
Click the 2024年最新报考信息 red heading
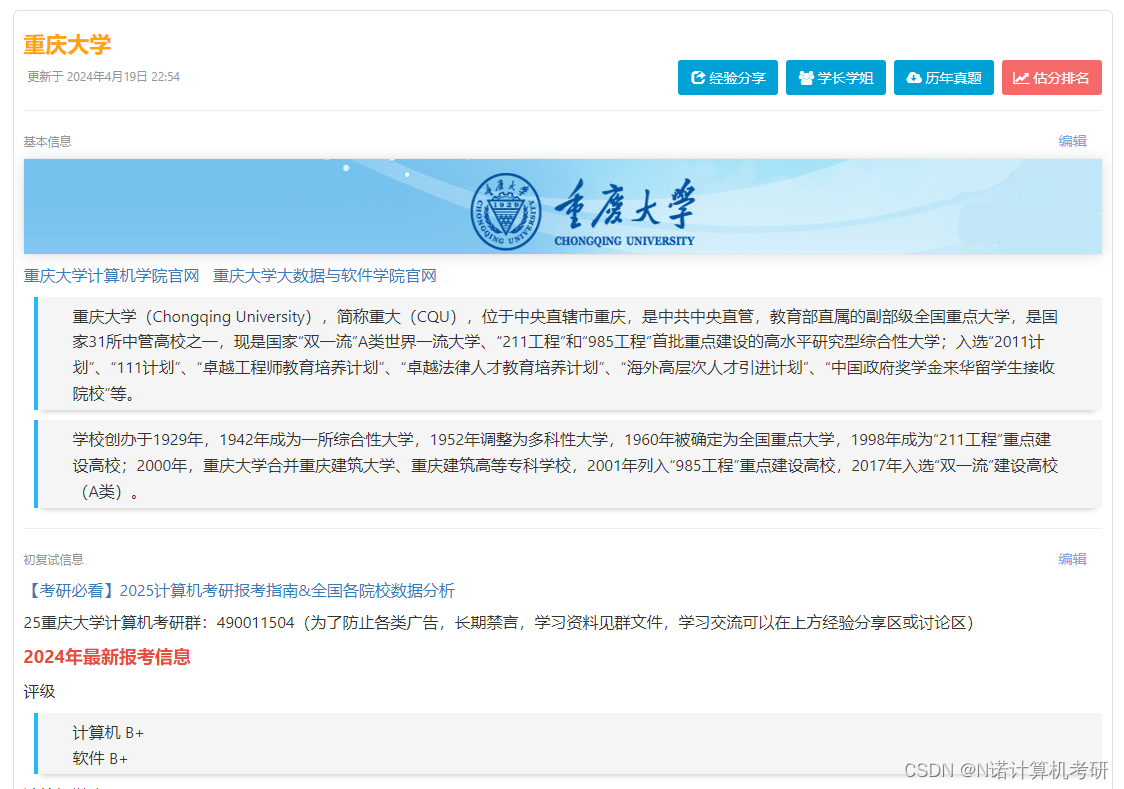[107, 657]
